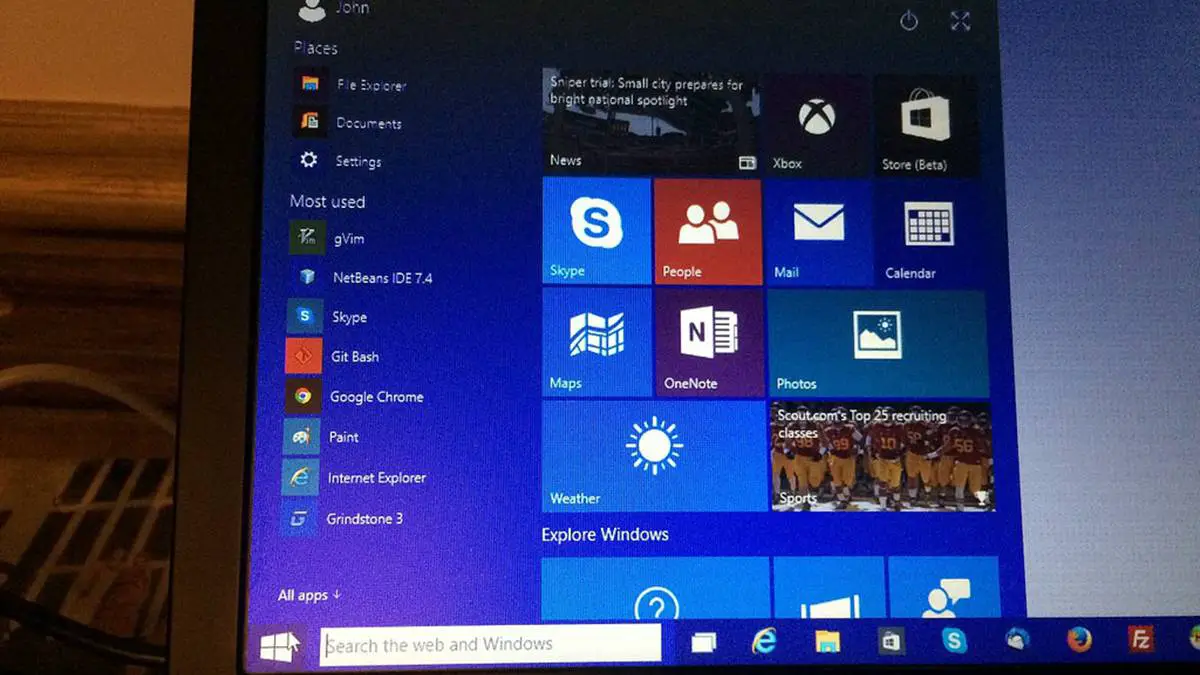This screenshot has height=675, width=1200.
Task: Open Skype from the taskbar
Action: click(x=954, y=640)
